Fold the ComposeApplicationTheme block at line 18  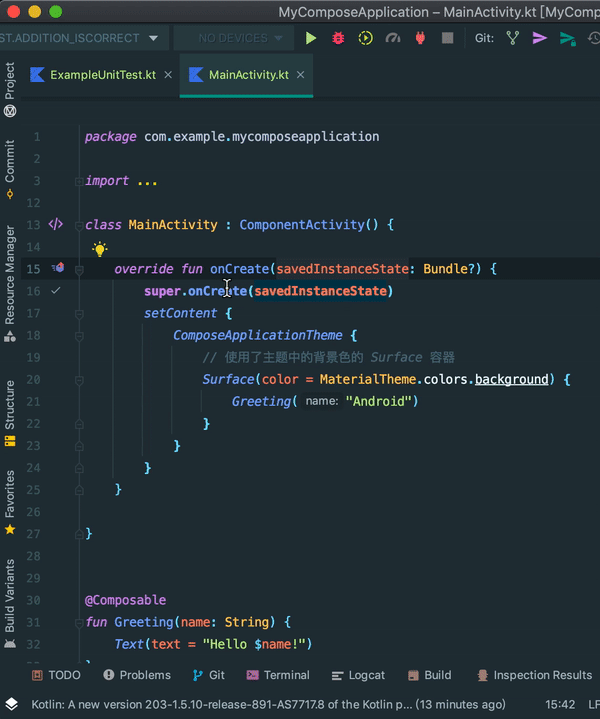tap(79, 336)
